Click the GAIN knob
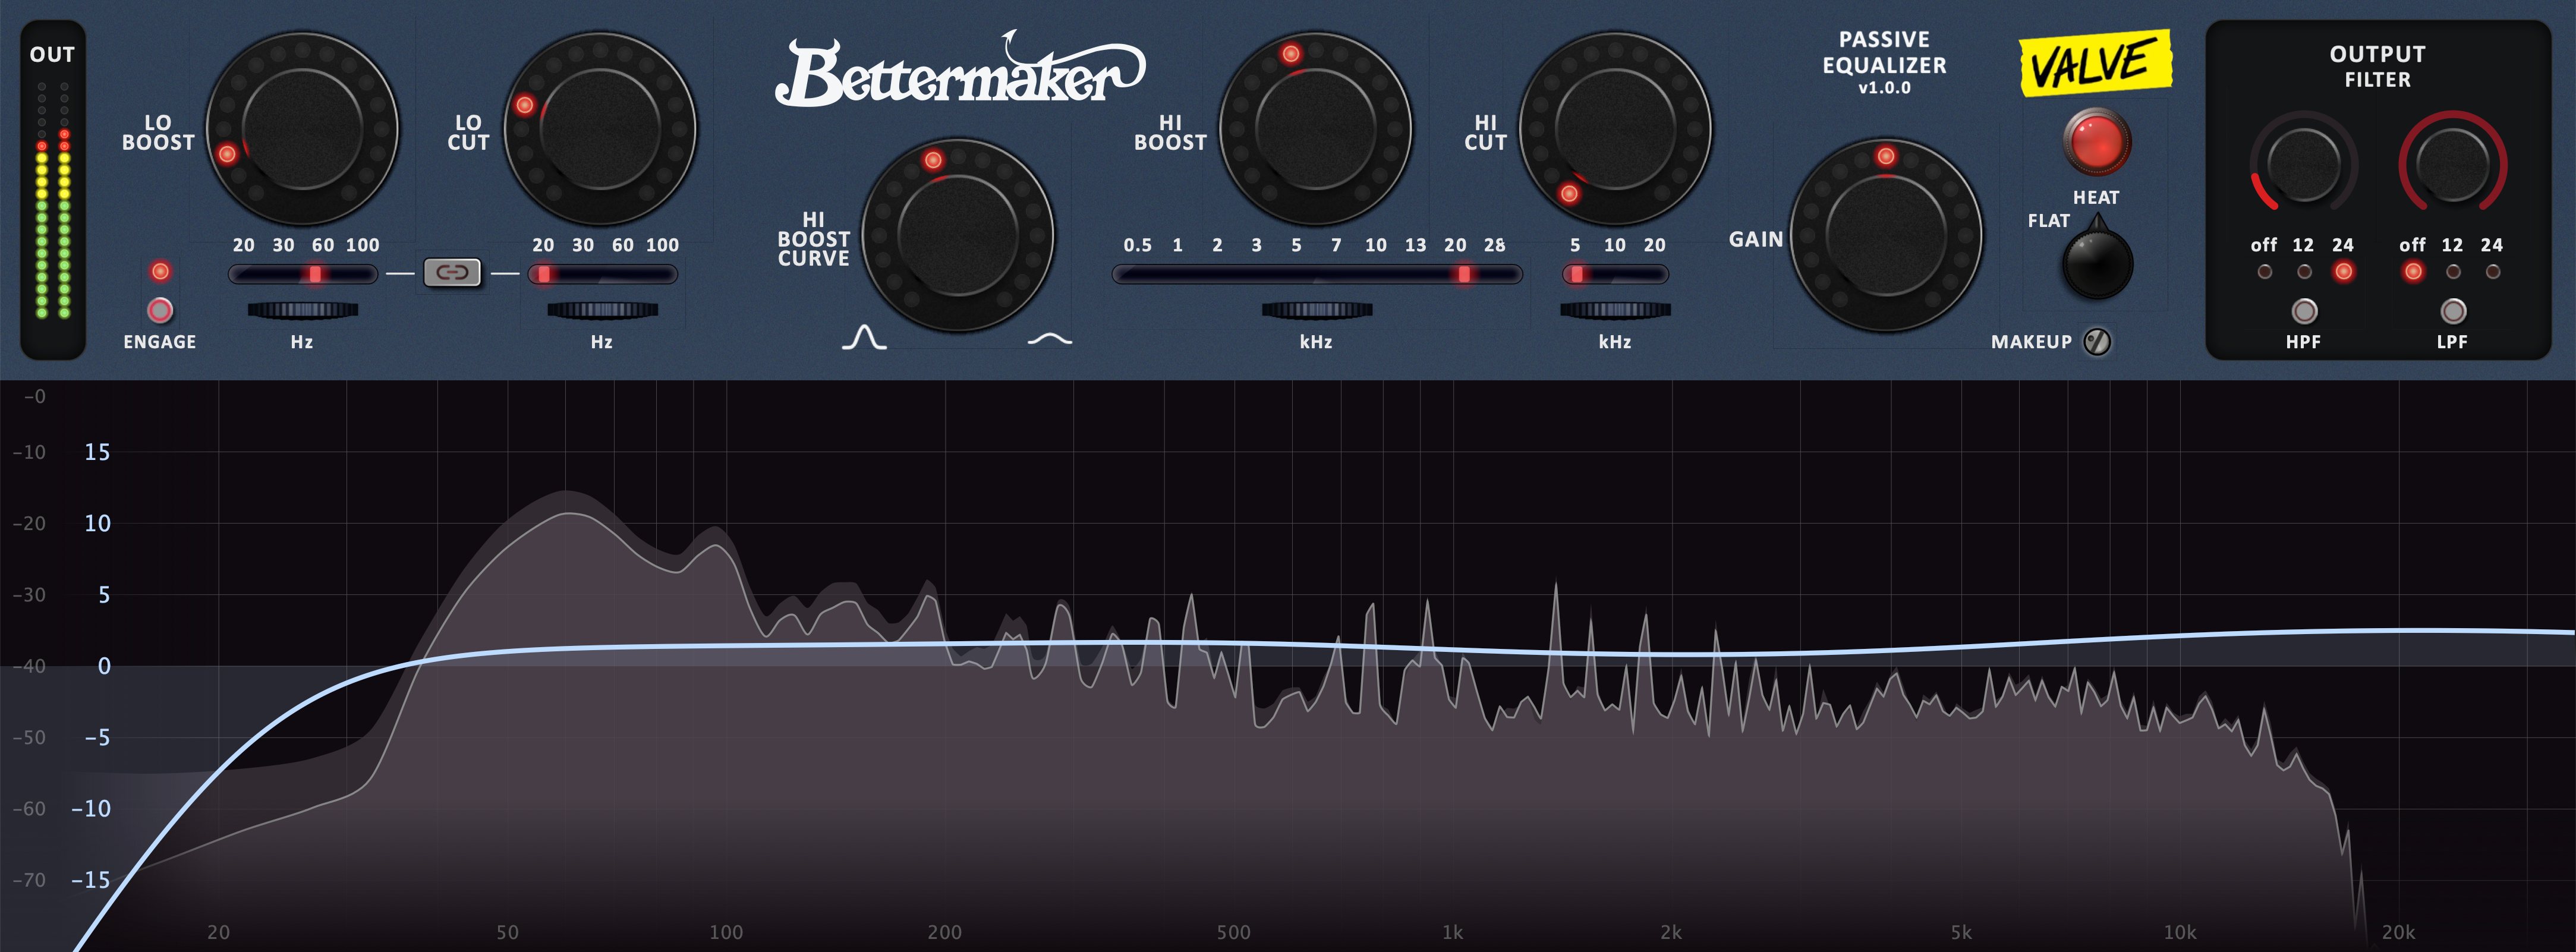 [1885, 235]
